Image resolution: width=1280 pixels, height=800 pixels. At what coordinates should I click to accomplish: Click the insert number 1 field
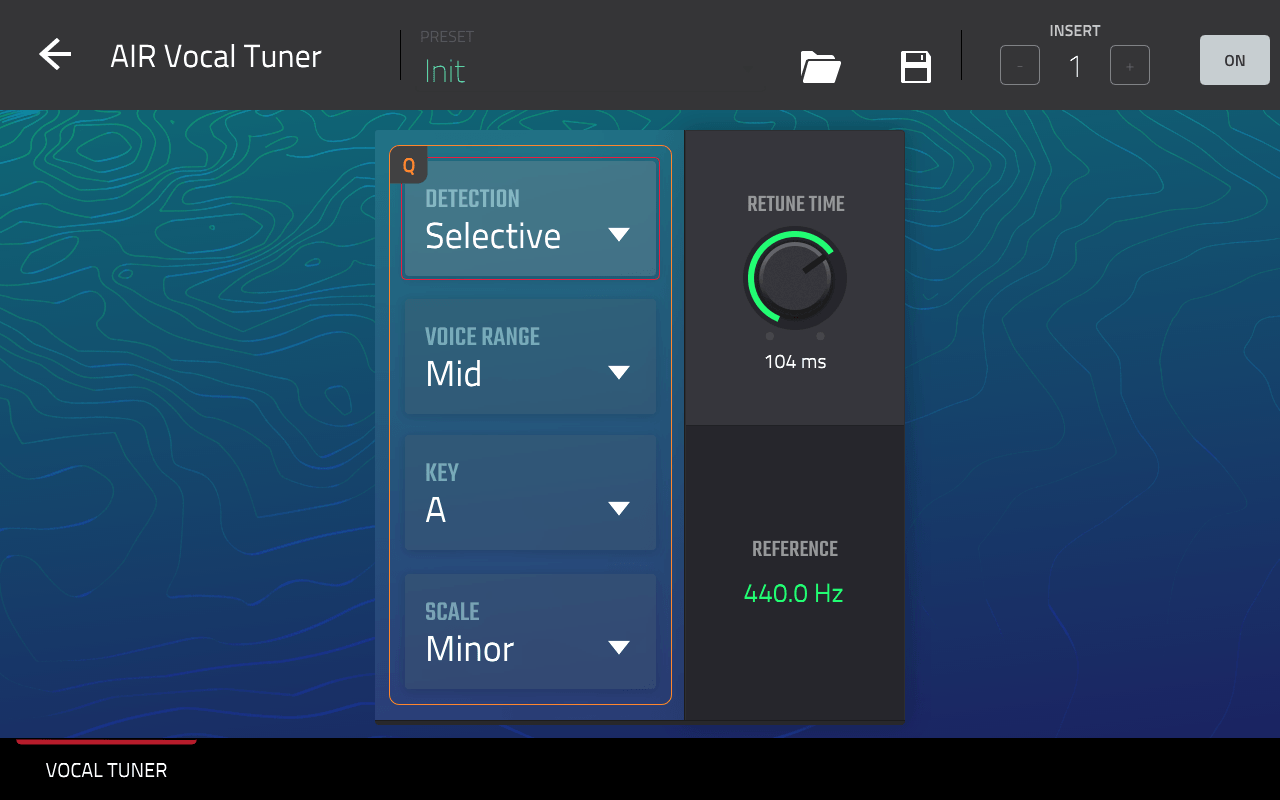pyautogui.click(x=1075, y=67)
